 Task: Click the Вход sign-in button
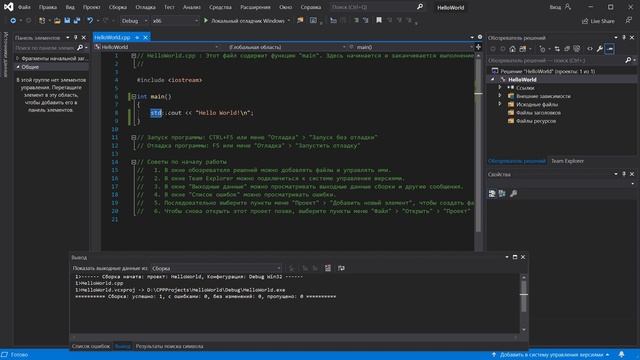coord(560,7)
